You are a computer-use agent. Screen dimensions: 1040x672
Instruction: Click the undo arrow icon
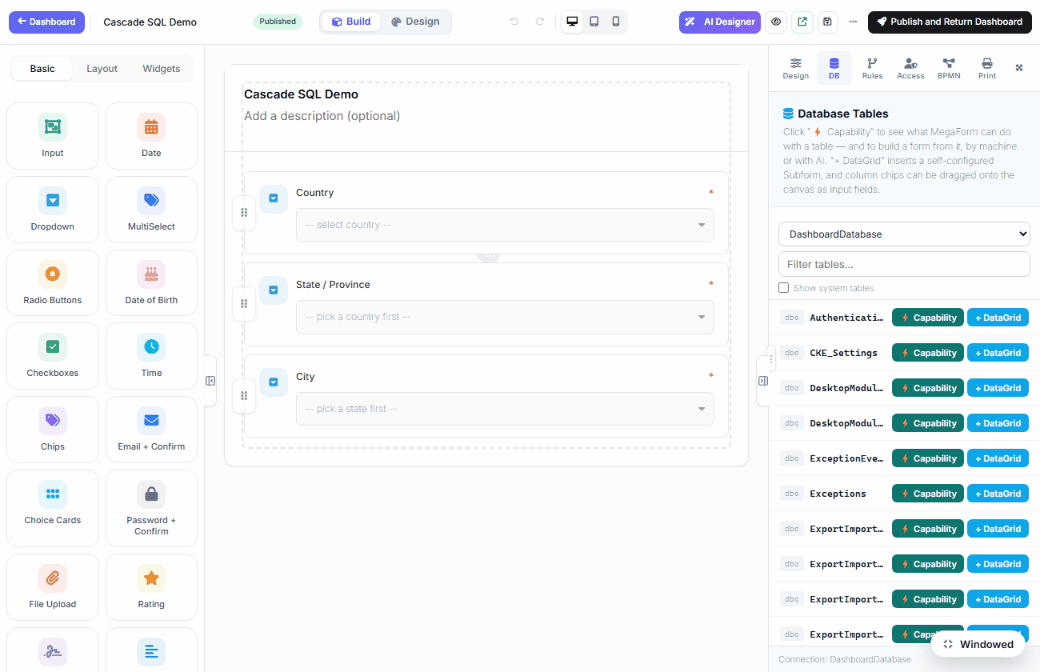514,22
